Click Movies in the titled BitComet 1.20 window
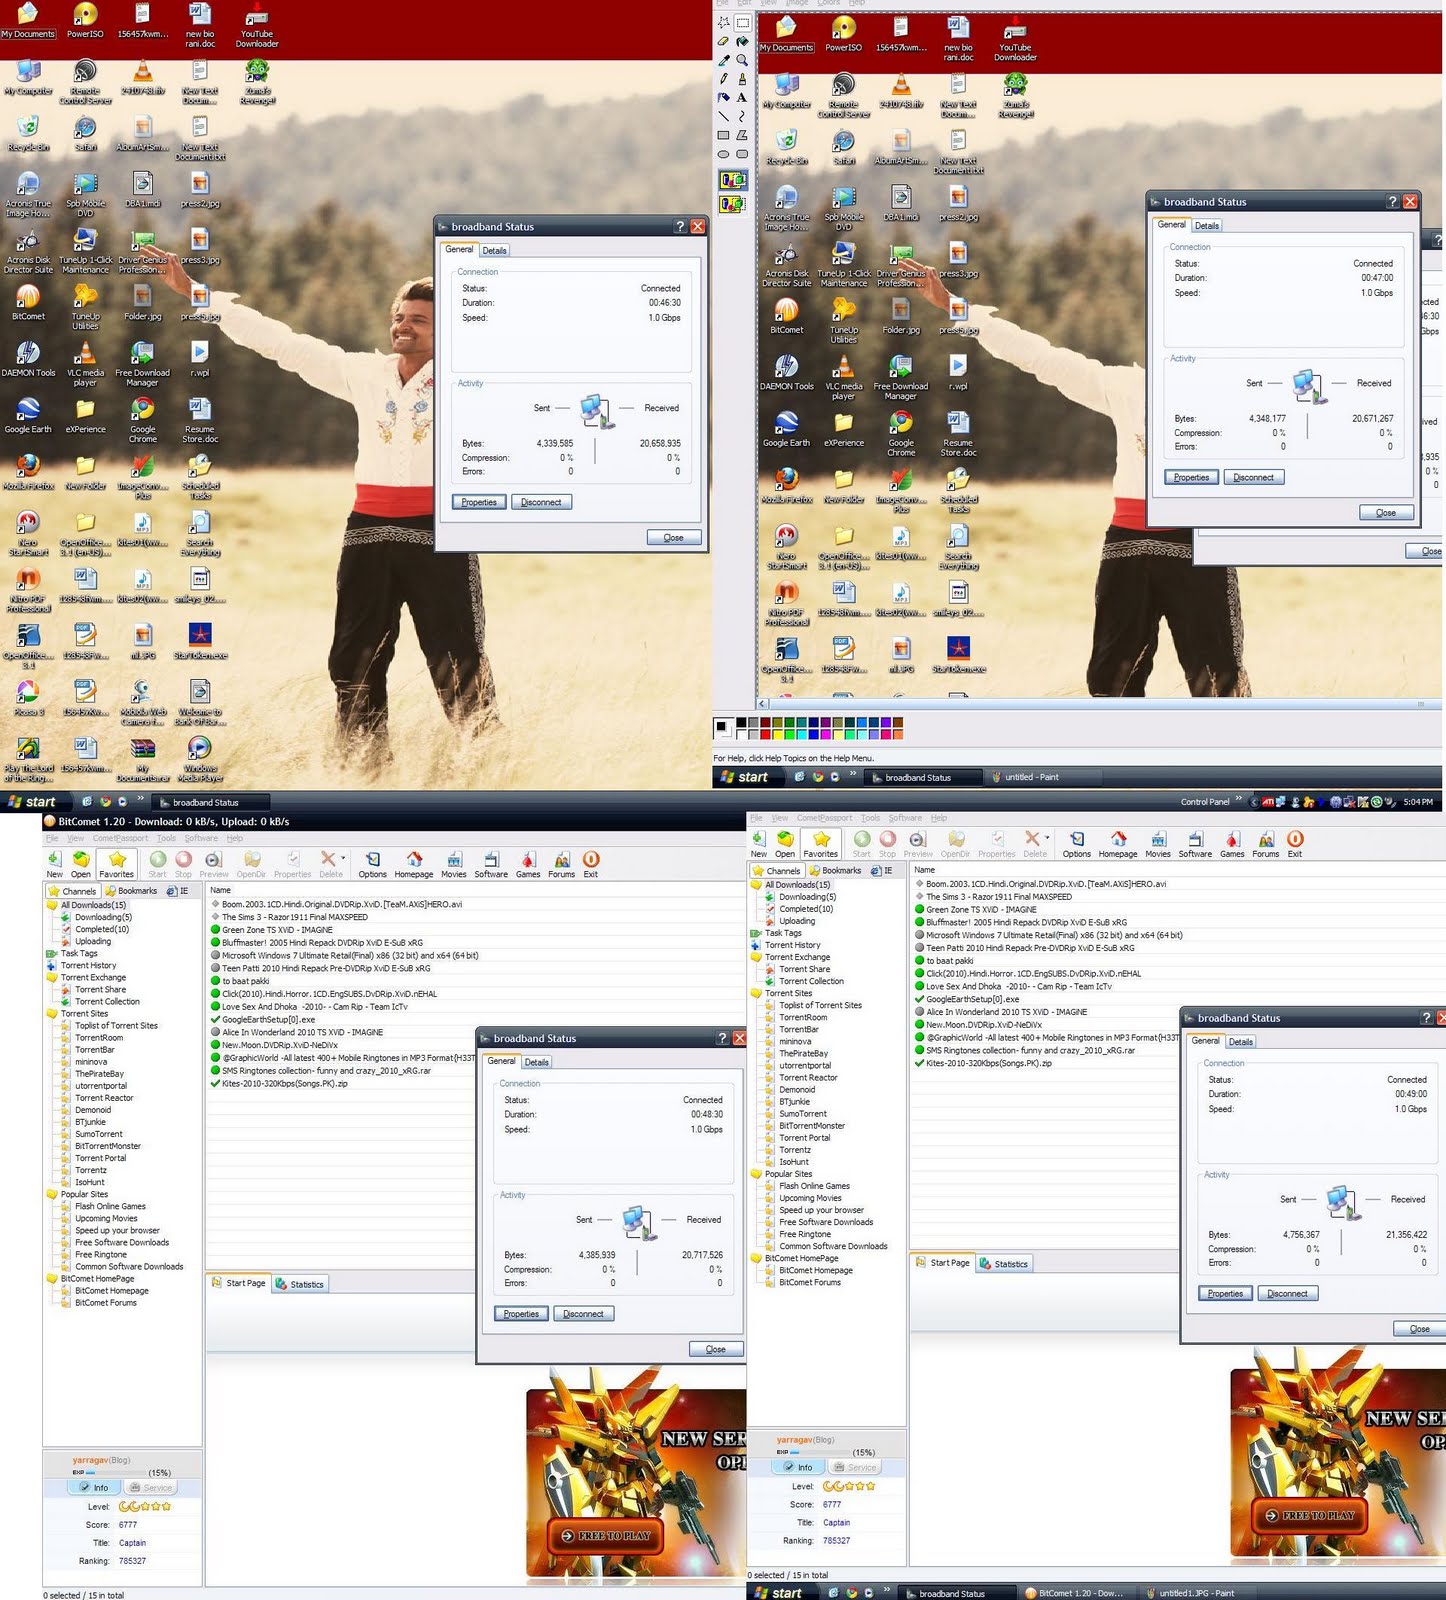This screenshot has height=1600, width=1446. [x=454, y=864]
